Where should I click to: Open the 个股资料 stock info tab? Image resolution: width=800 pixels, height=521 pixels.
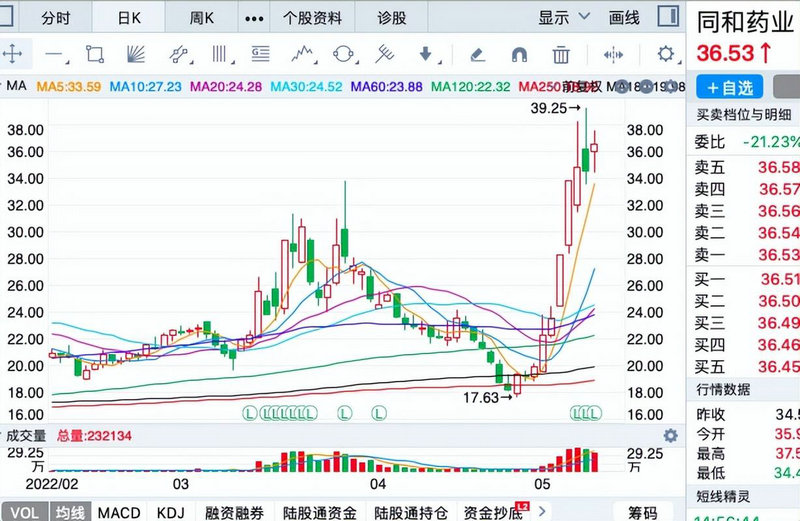(x=312, y=18)
